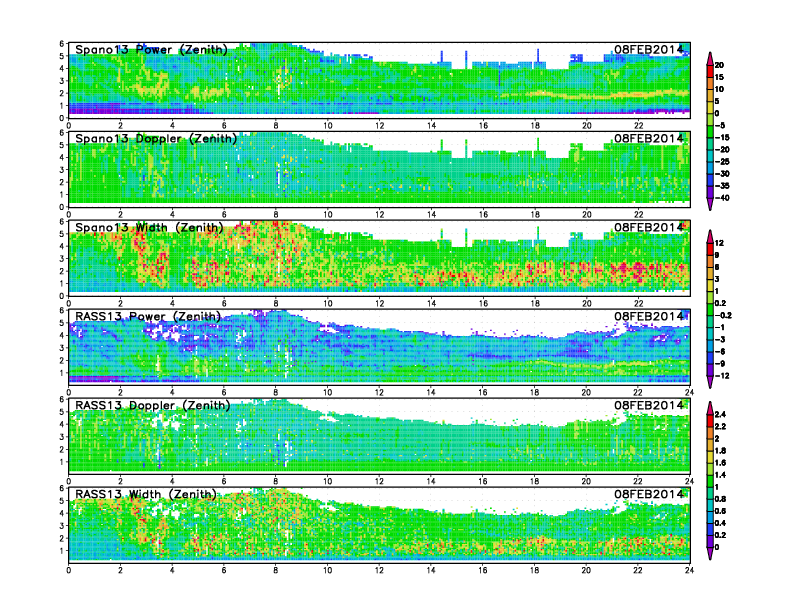Click the '1.4' label on the bottom colorbar
Image resolution: width=792 pixels, height=612 pixels.
click(720, 475)
